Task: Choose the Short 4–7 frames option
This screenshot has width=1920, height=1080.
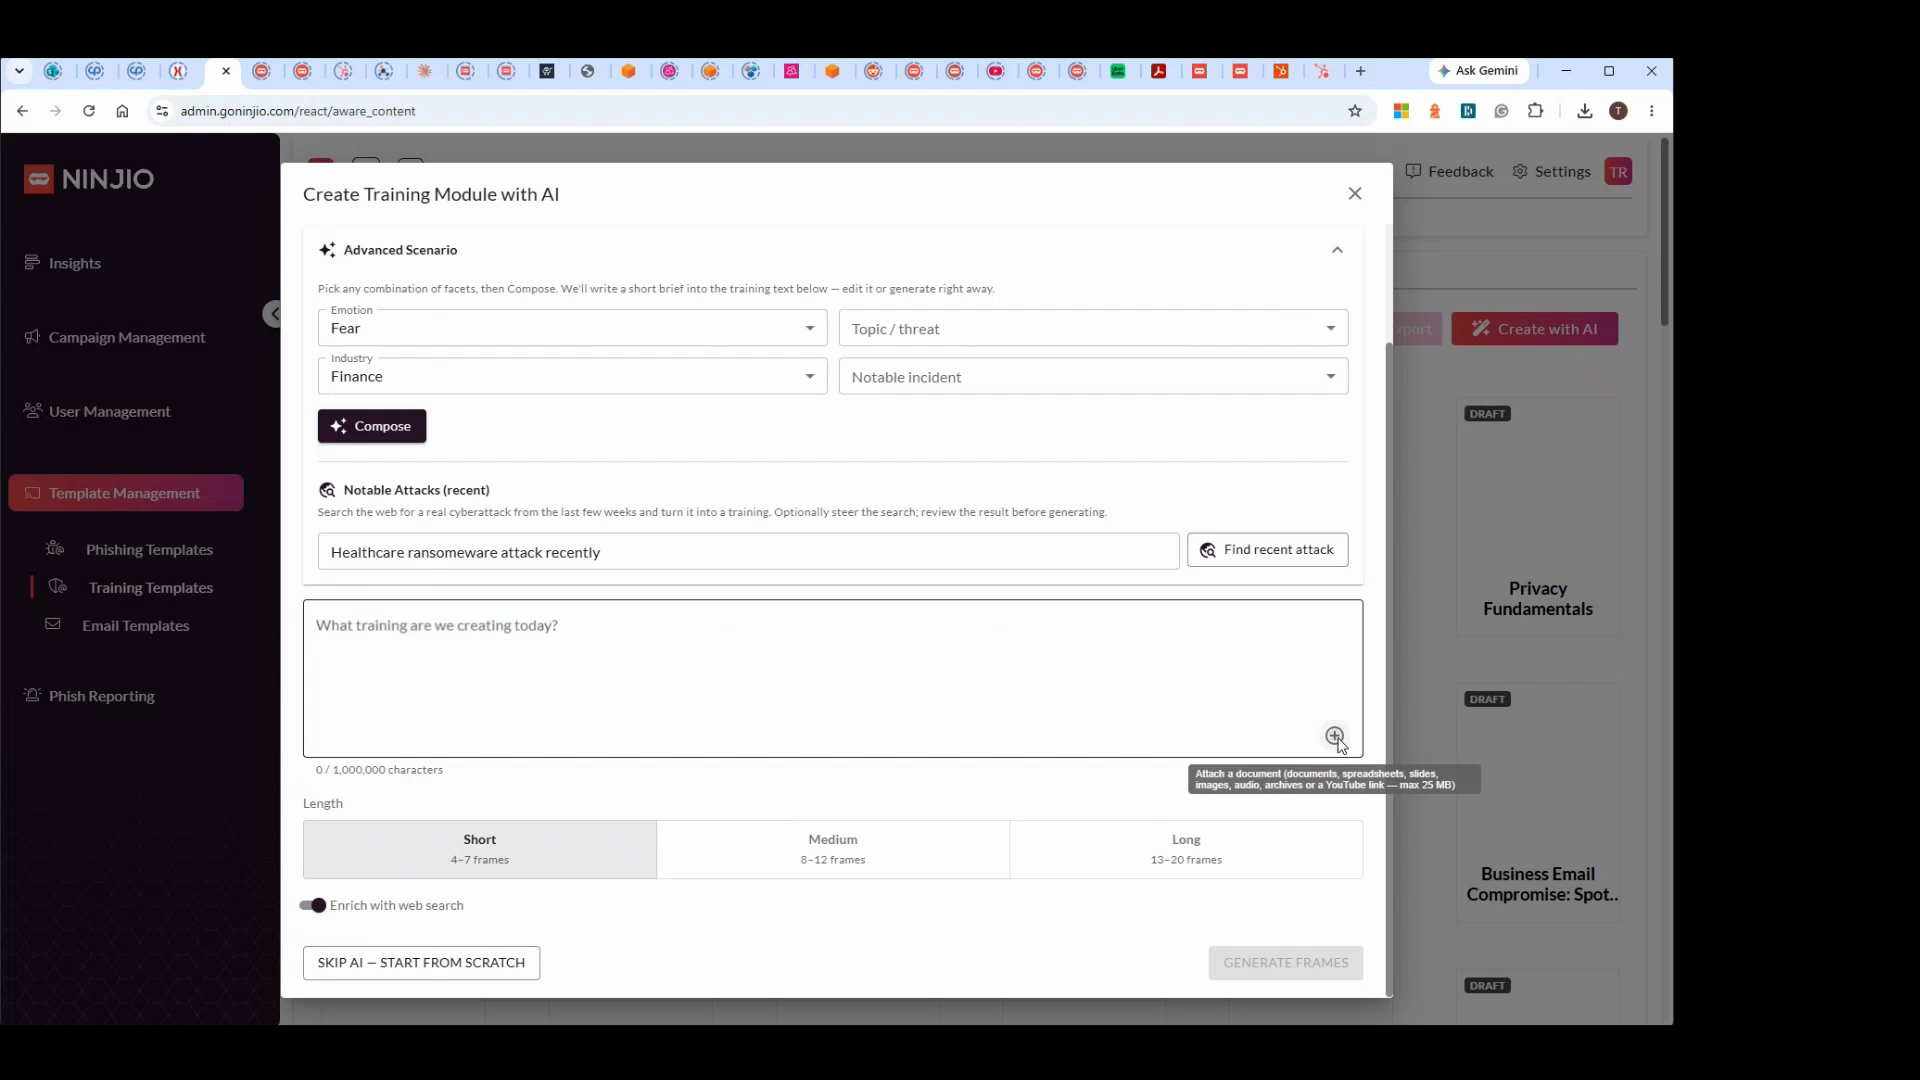Action: tap(480, 849)
